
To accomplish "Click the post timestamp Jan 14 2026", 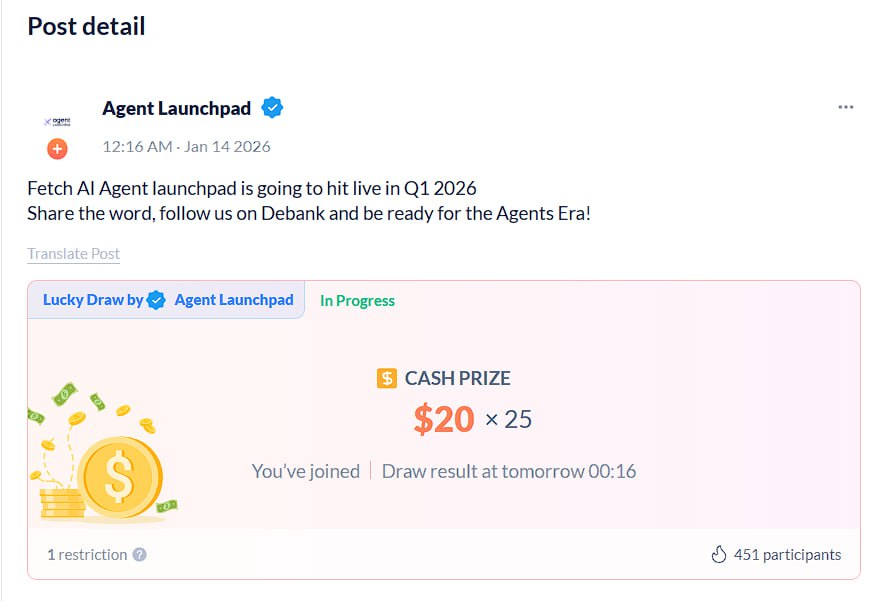I will point(186,146).
